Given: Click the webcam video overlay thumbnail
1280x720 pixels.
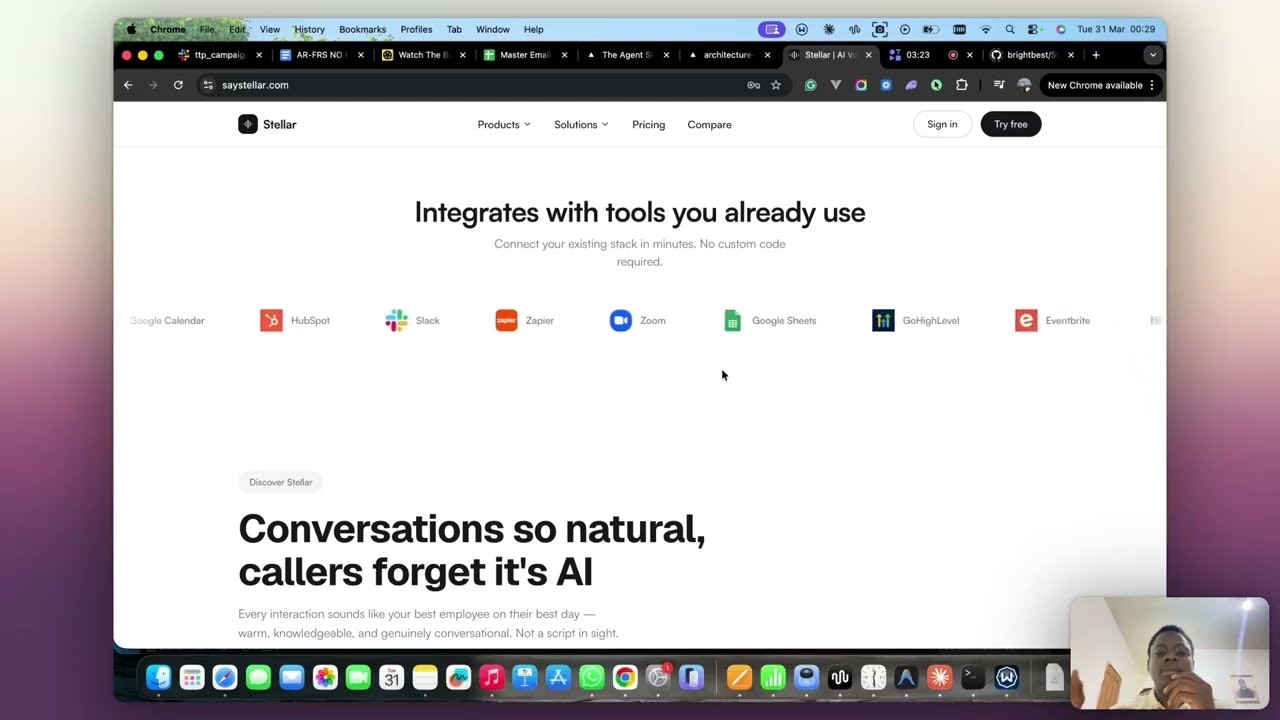Looking at the screenshot, I should point(1169,653).
